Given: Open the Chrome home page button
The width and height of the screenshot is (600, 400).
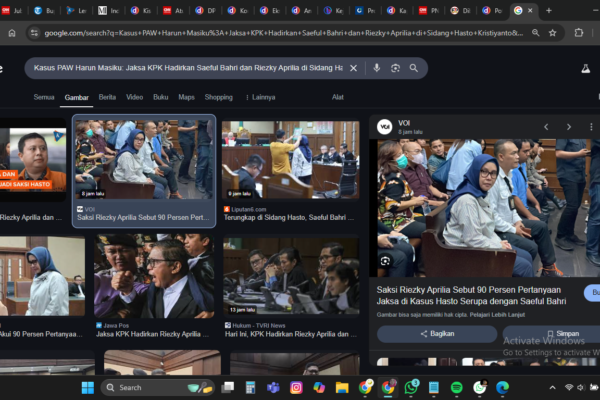Looking at the screenshot, I should tap(12, 33).
